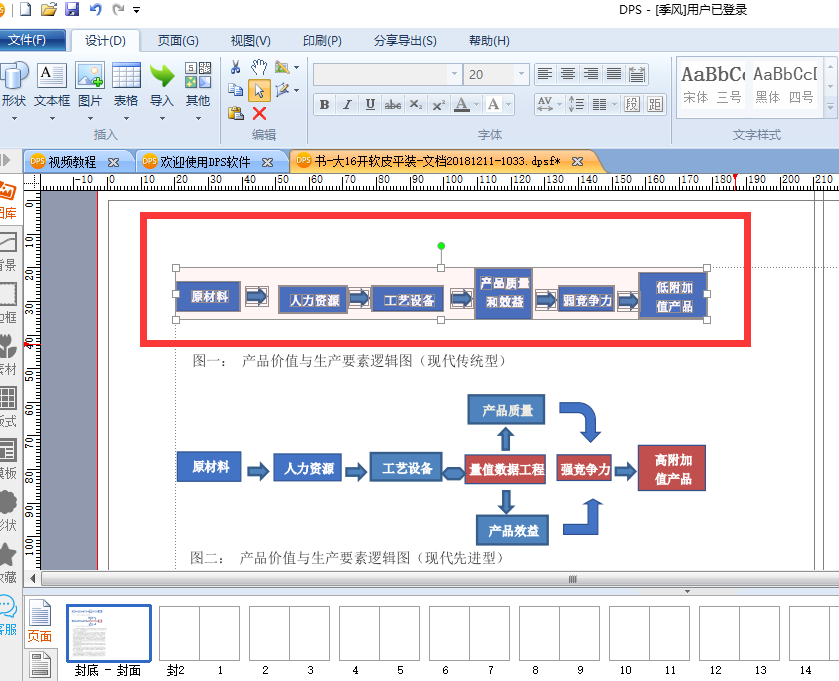Toggle italic formatting button
This screenshot has width=839, height=681.
(x=347, y=104)
